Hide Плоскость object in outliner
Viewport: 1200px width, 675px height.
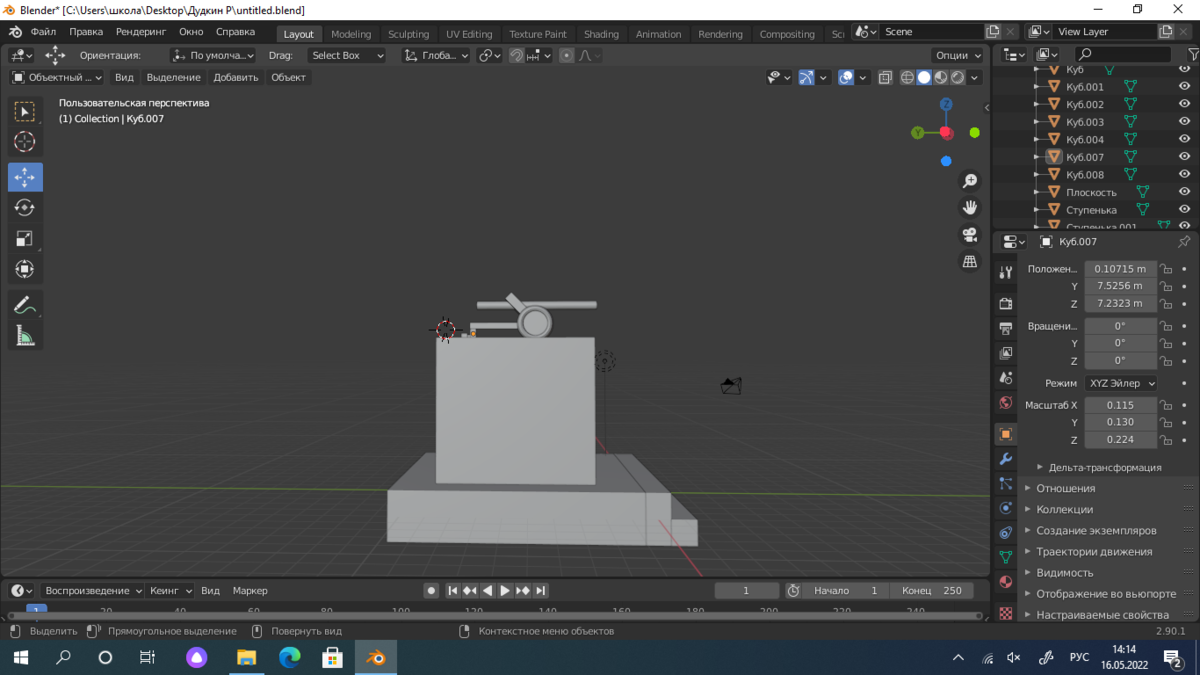point(1184,192)
